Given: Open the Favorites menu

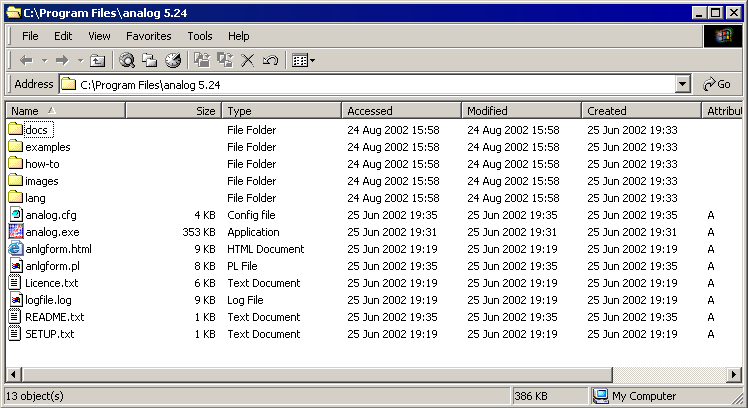Looking at the screenshot, I should click(148, 36).
